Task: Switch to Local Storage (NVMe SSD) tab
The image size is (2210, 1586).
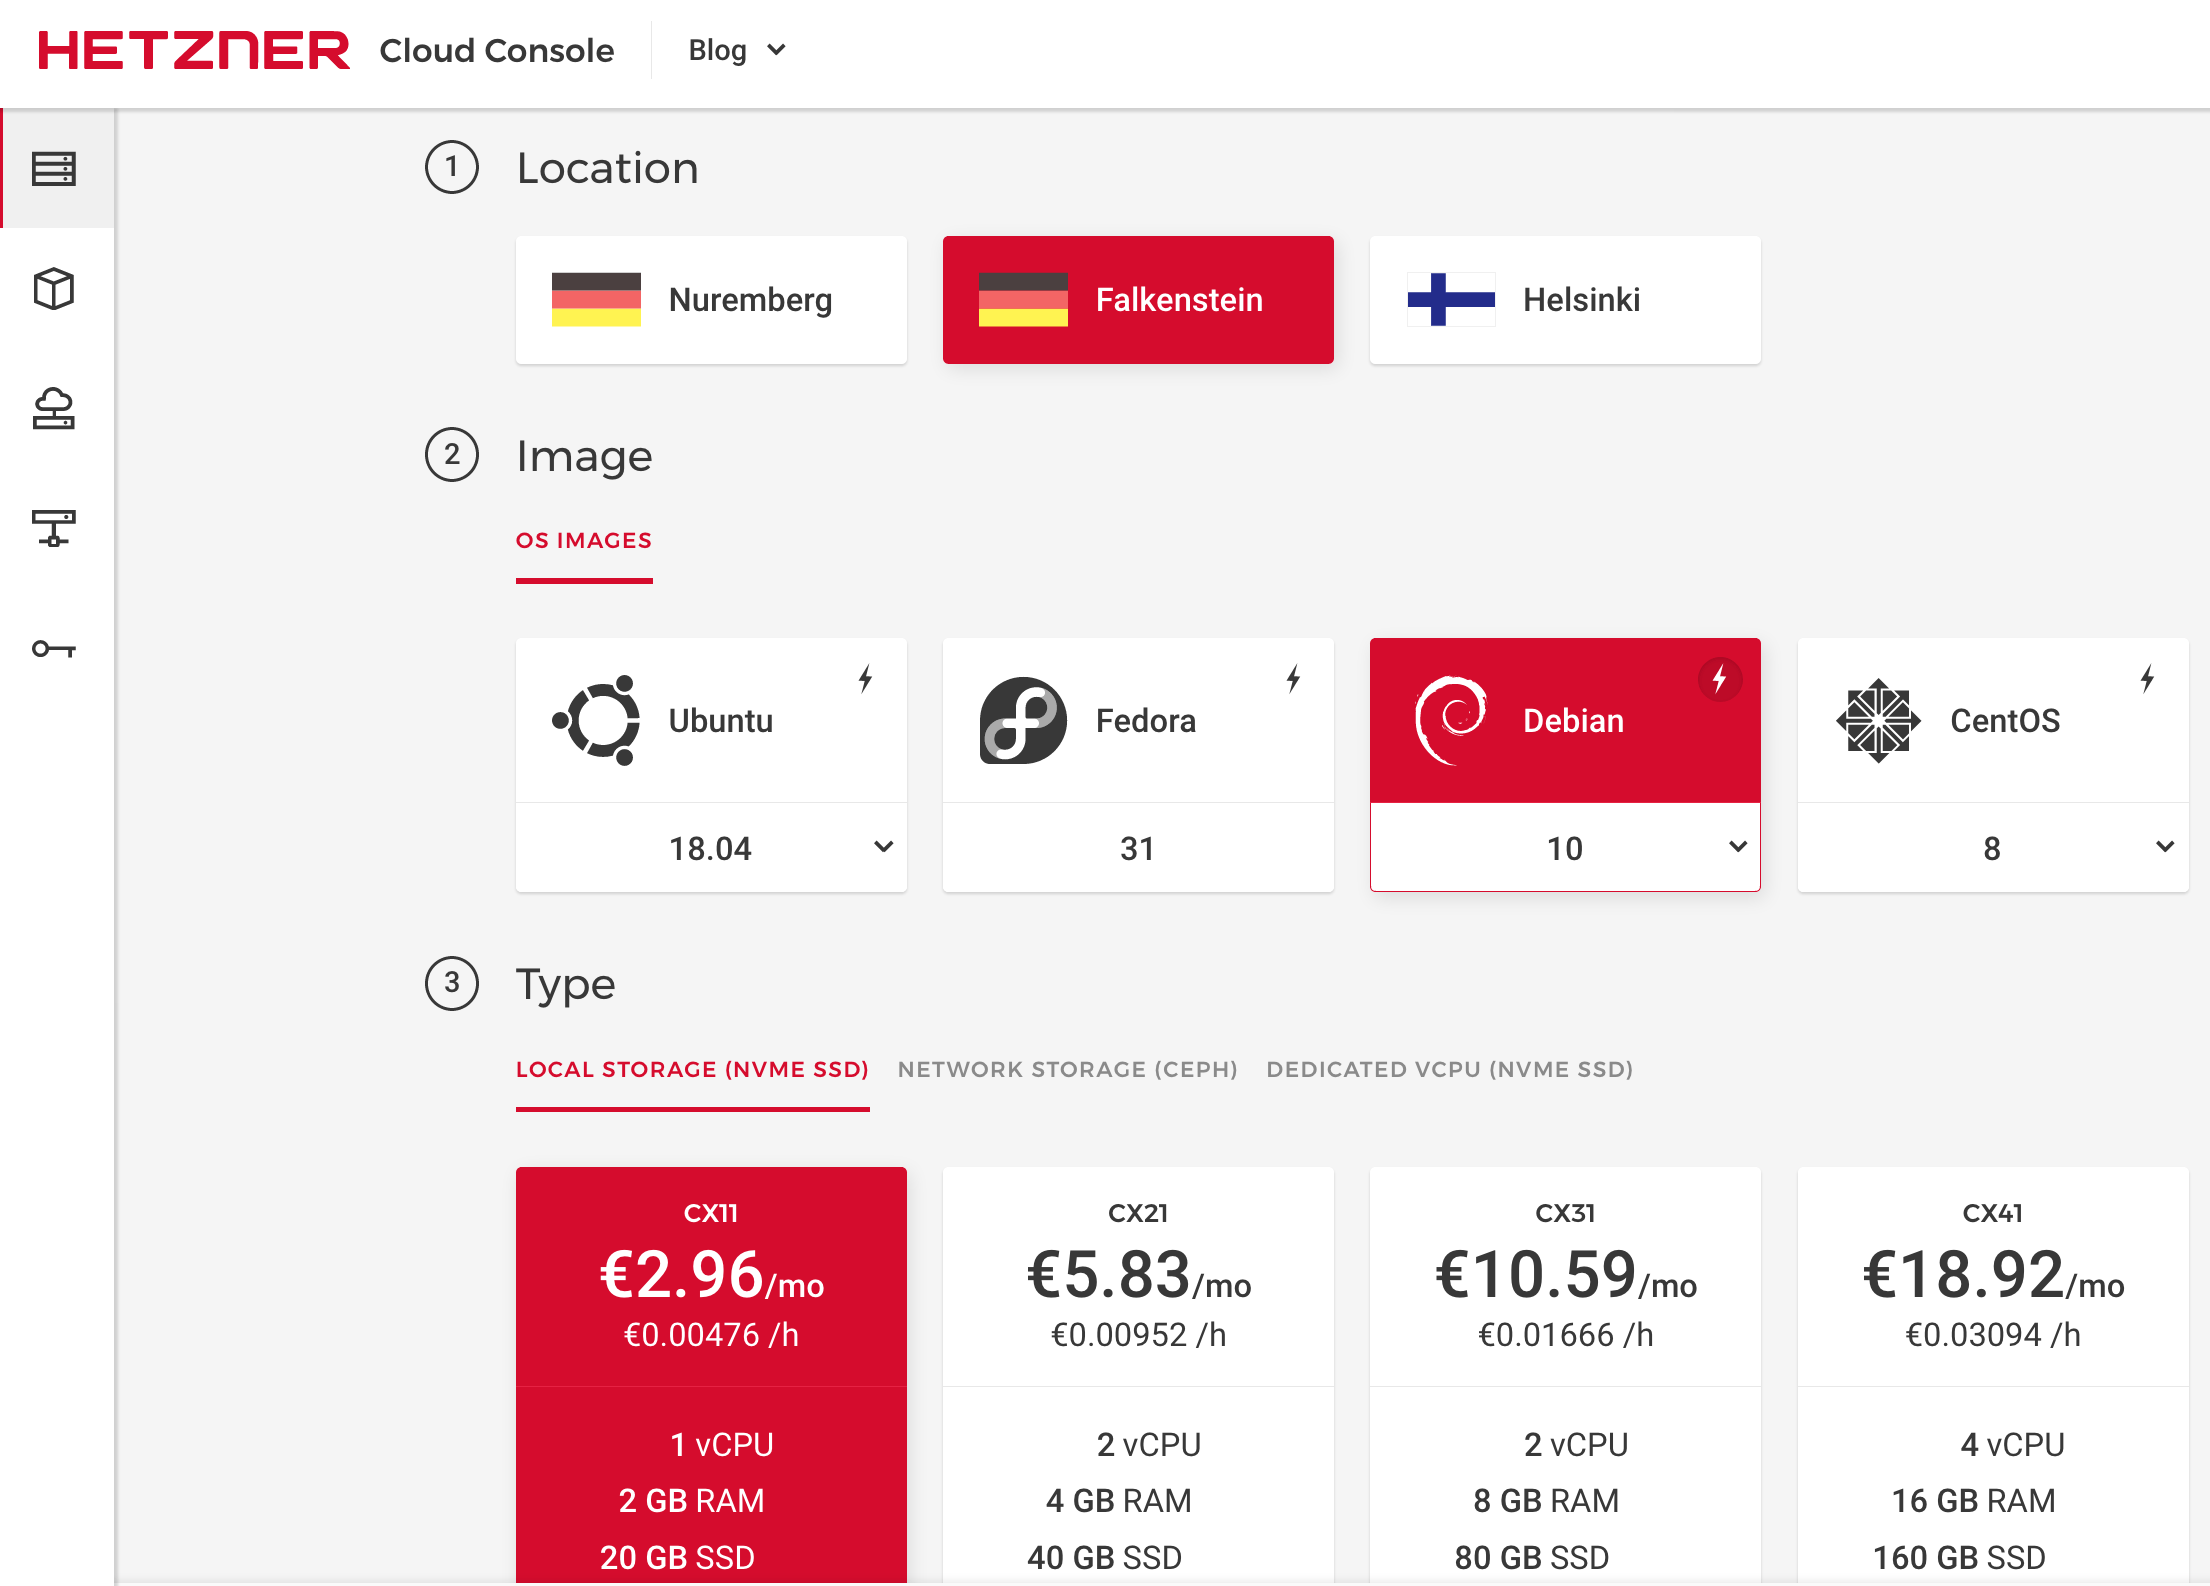Action: pos(692,1070)
